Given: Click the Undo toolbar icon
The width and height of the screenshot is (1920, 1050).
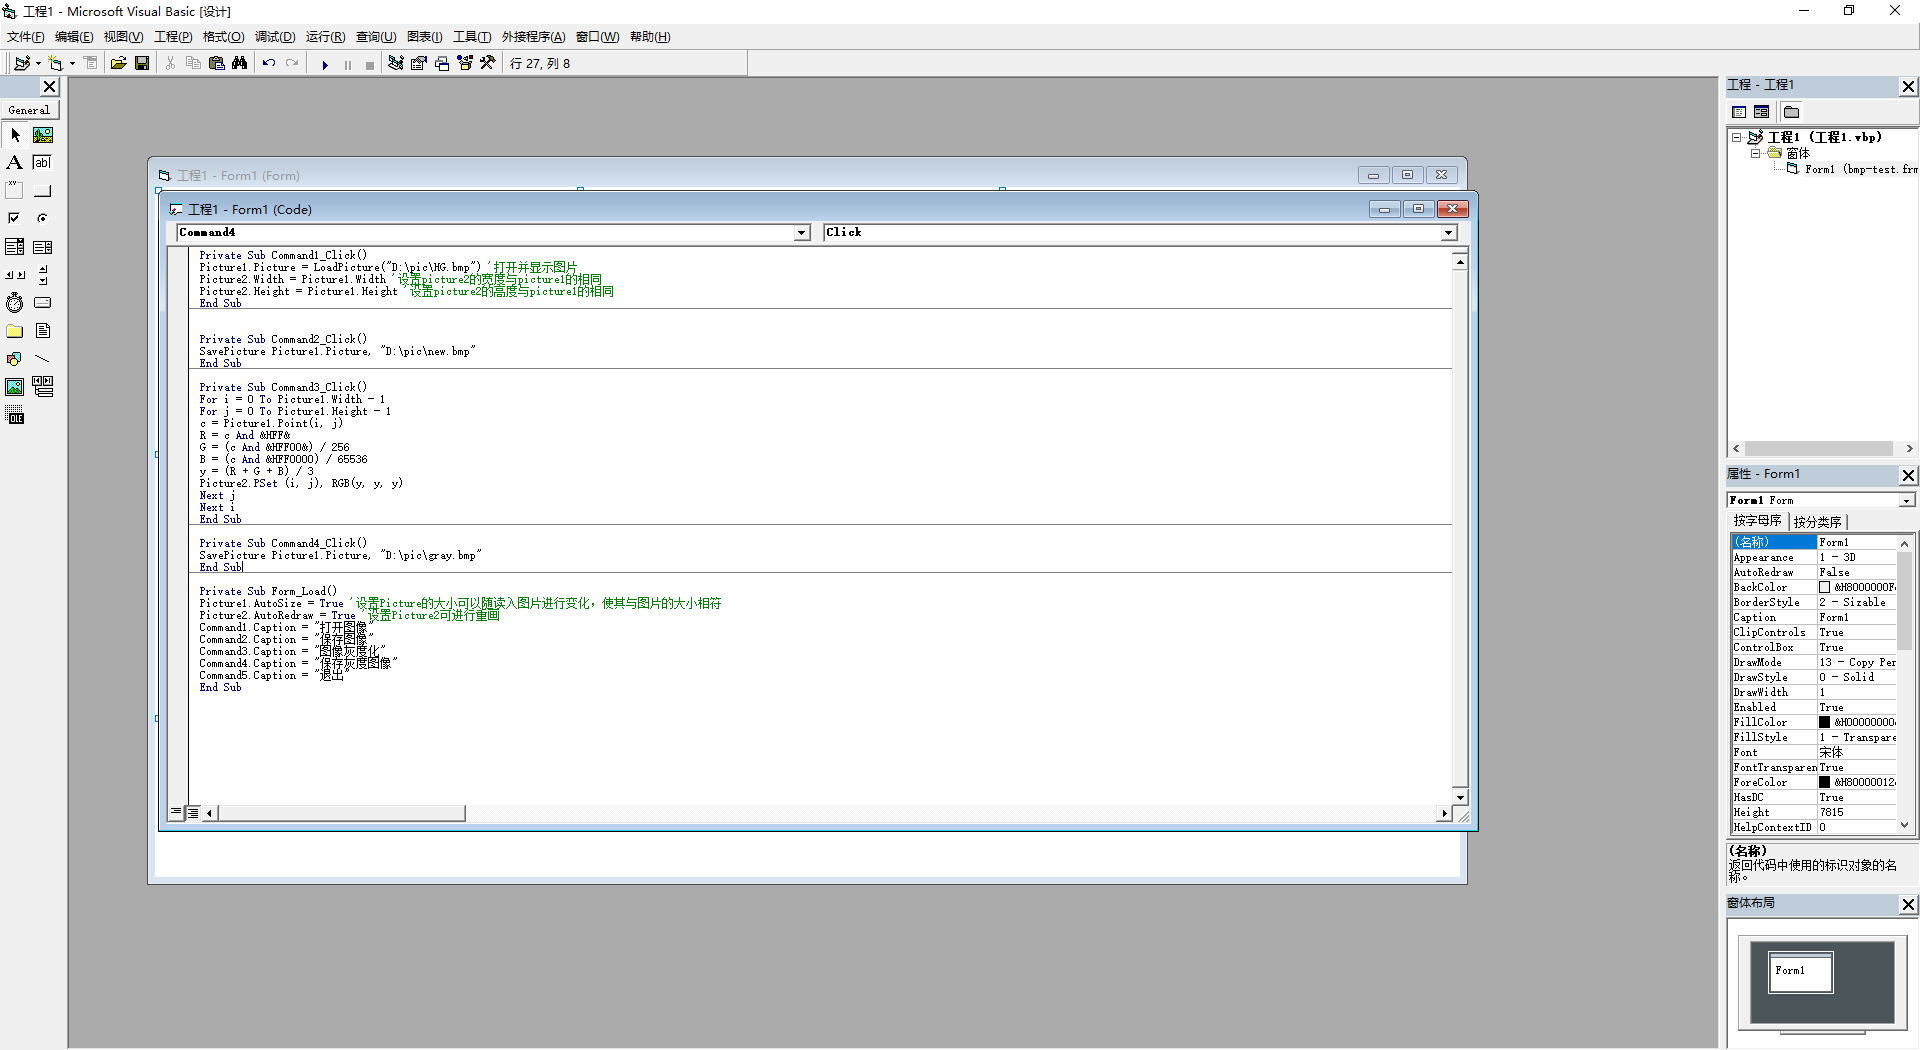Looking at the screenshot, I should click(269, 63).
